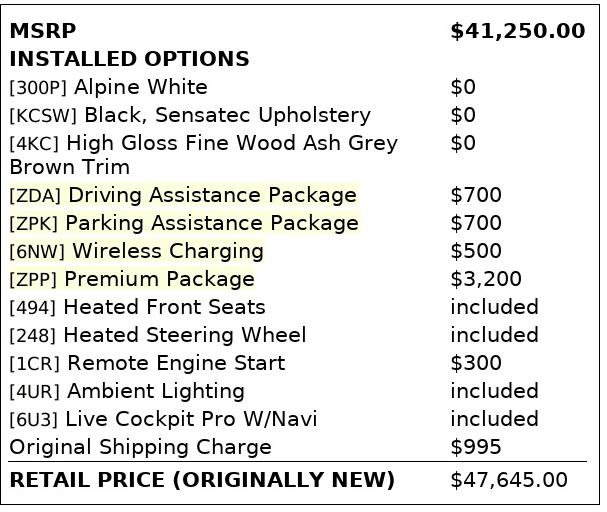Click the MSRP price $41,250.00
607x512 pixels.
tap(518, 31)
